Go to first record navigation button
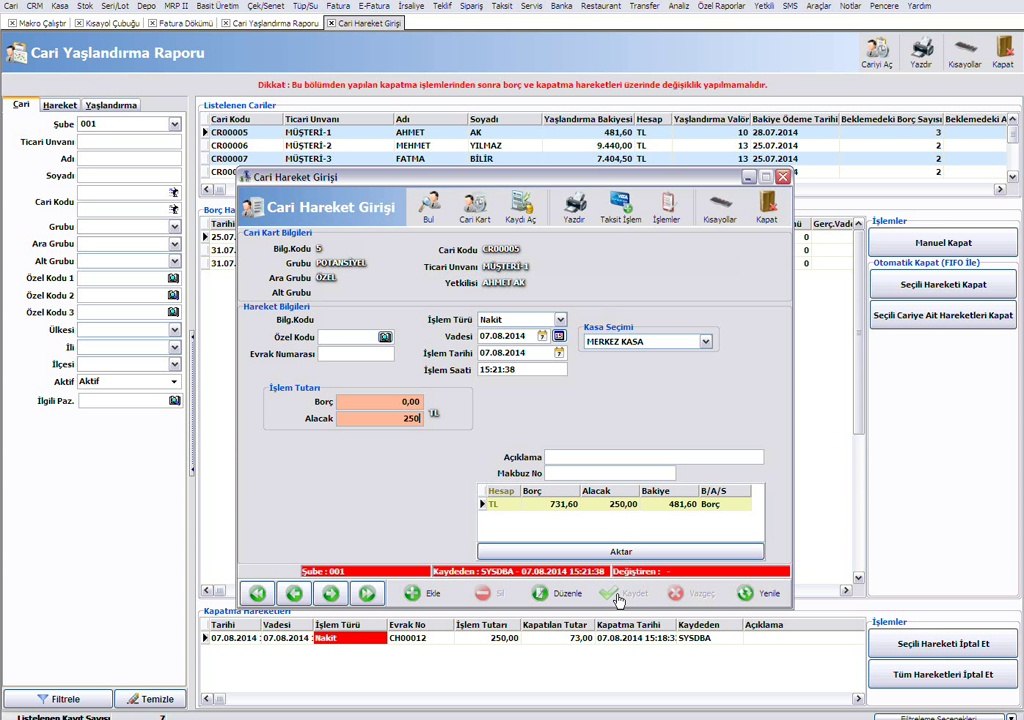 point(257,593)
